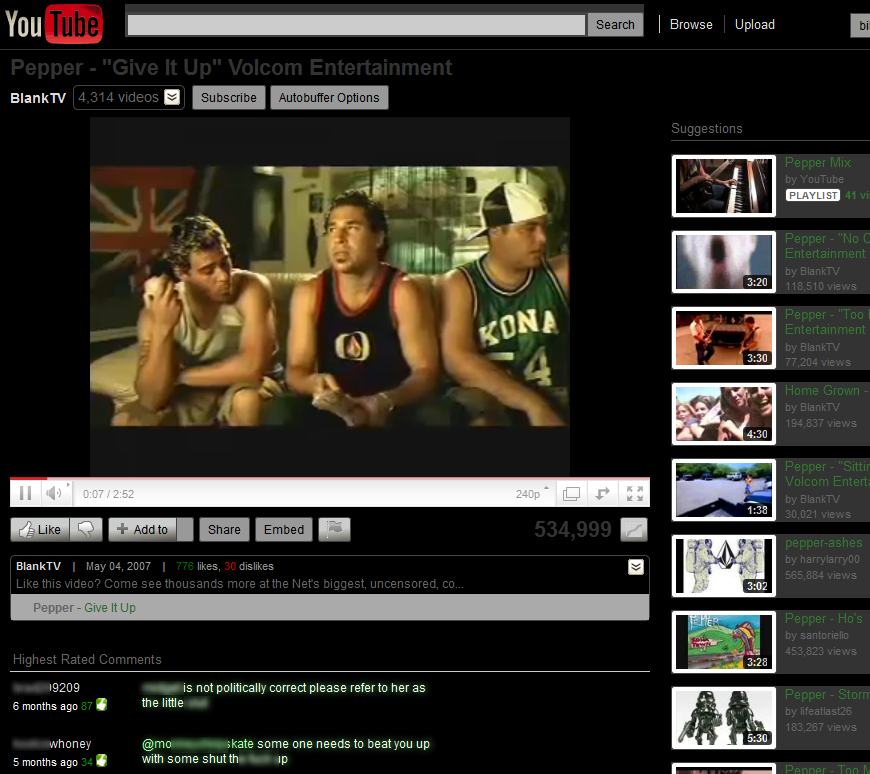This screenshot has height=774, width=870.
Task: Open the pepper-ashes video thumbnail
Action: (724, 566)
